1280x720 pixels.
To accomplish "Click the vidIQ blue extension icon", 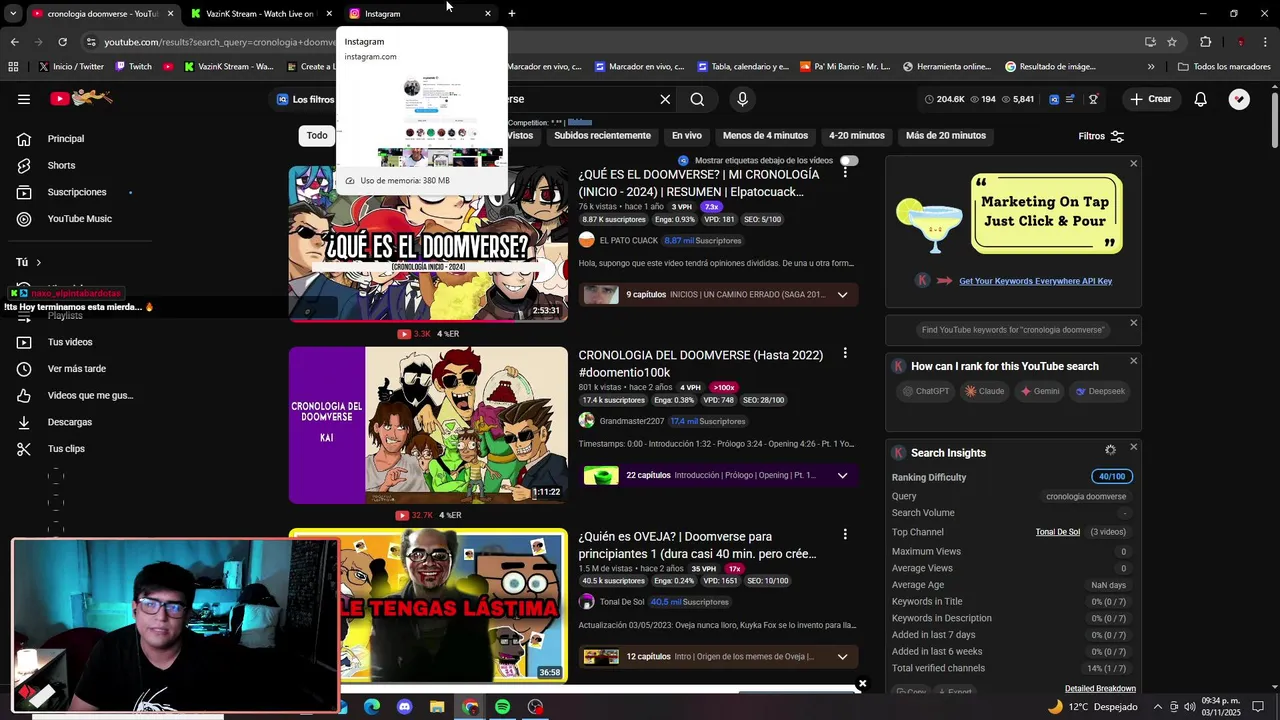I will (x=1054, y=99).
